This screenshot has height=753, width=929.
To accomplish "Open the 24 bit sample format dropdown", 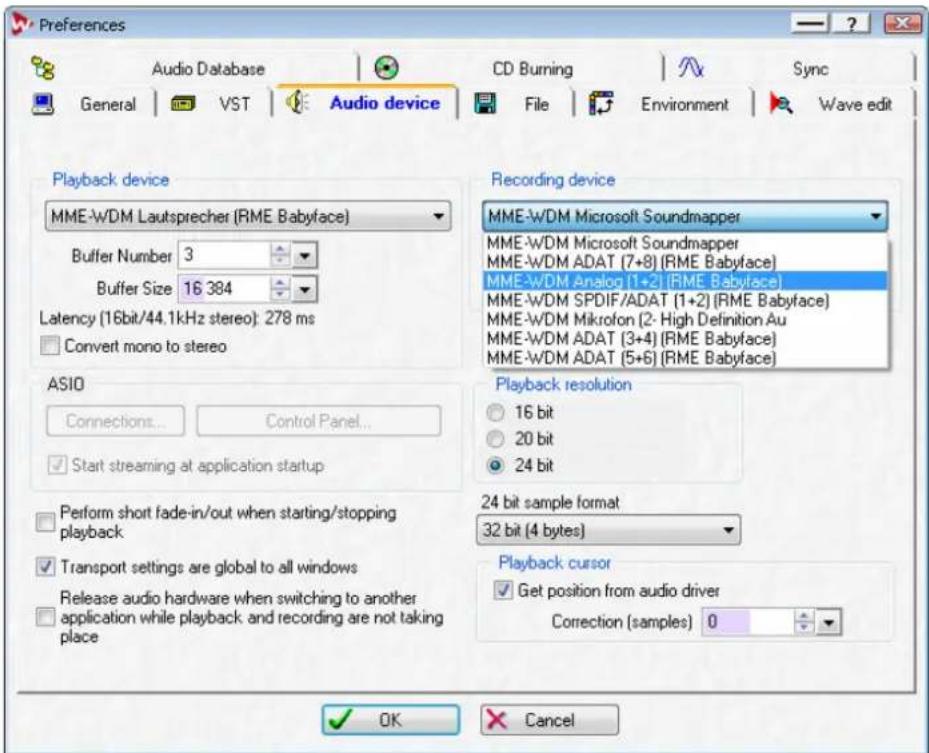I will pos(608,530).
